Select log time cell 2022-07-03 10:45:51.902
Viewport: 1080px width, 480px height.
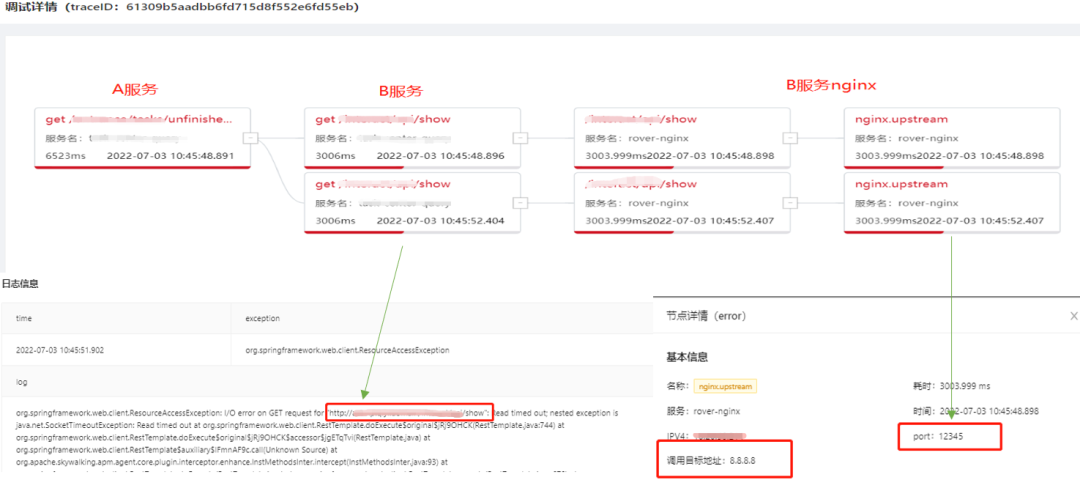[60, 350]
